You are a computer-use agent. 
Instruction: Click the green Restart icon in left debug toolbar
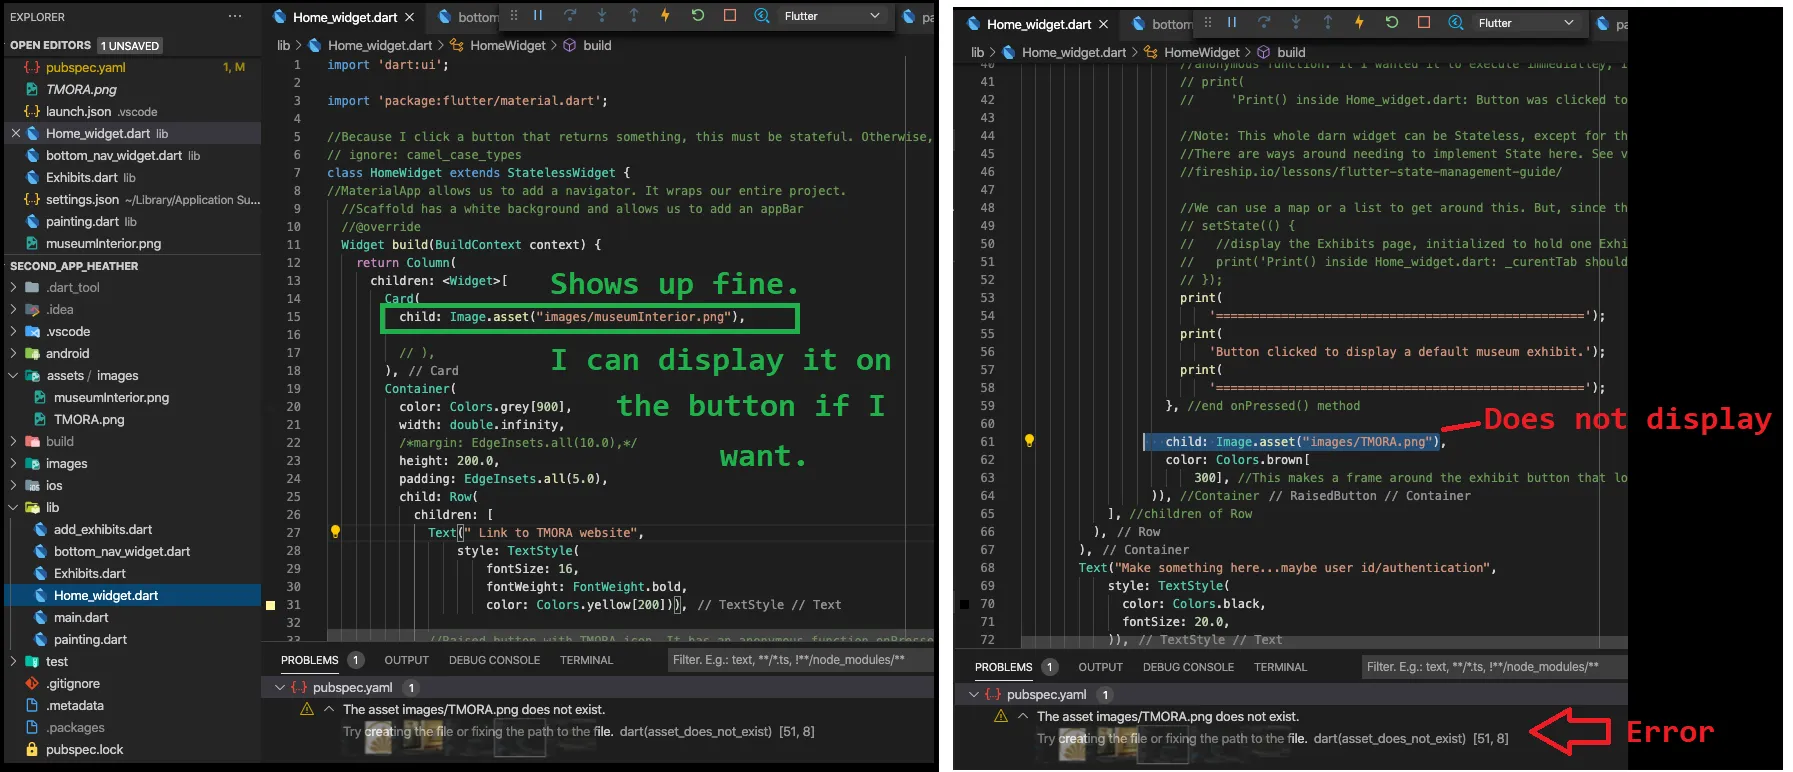click(x=698, y=16)
